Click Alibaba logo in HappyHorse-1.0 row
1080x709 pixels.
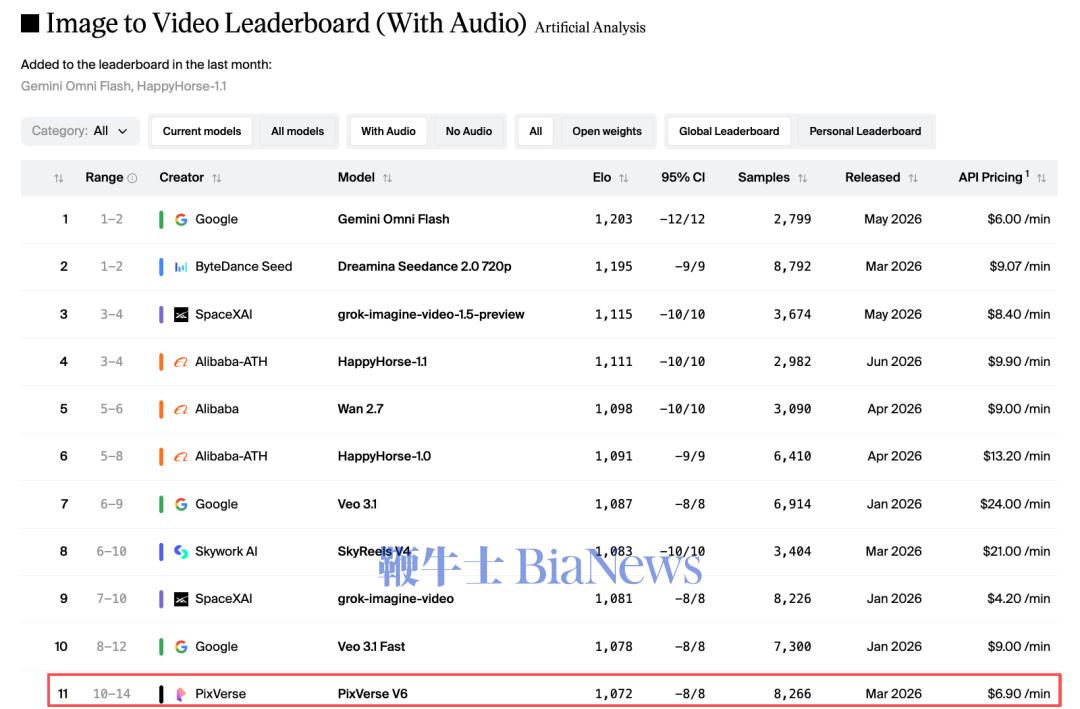pos(181,456)
